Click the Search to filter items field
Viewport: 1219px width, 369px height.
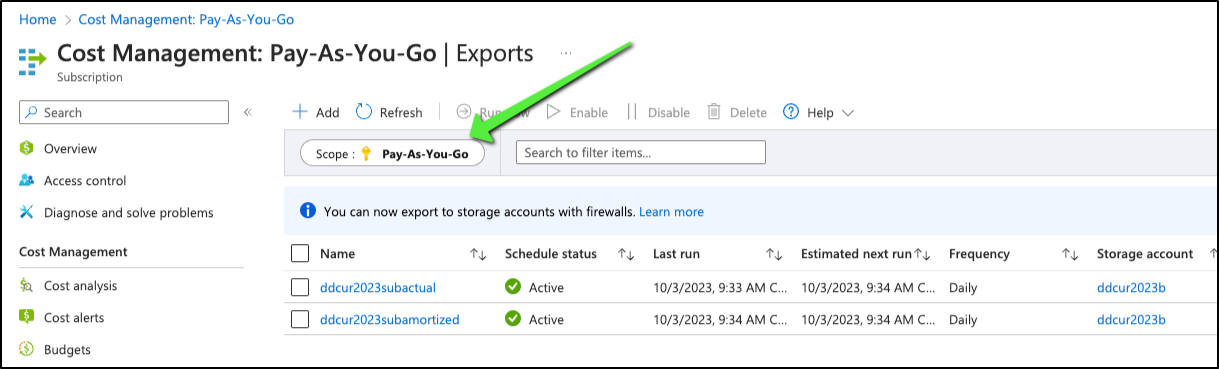pyautogui.click(x=640, y=153)
